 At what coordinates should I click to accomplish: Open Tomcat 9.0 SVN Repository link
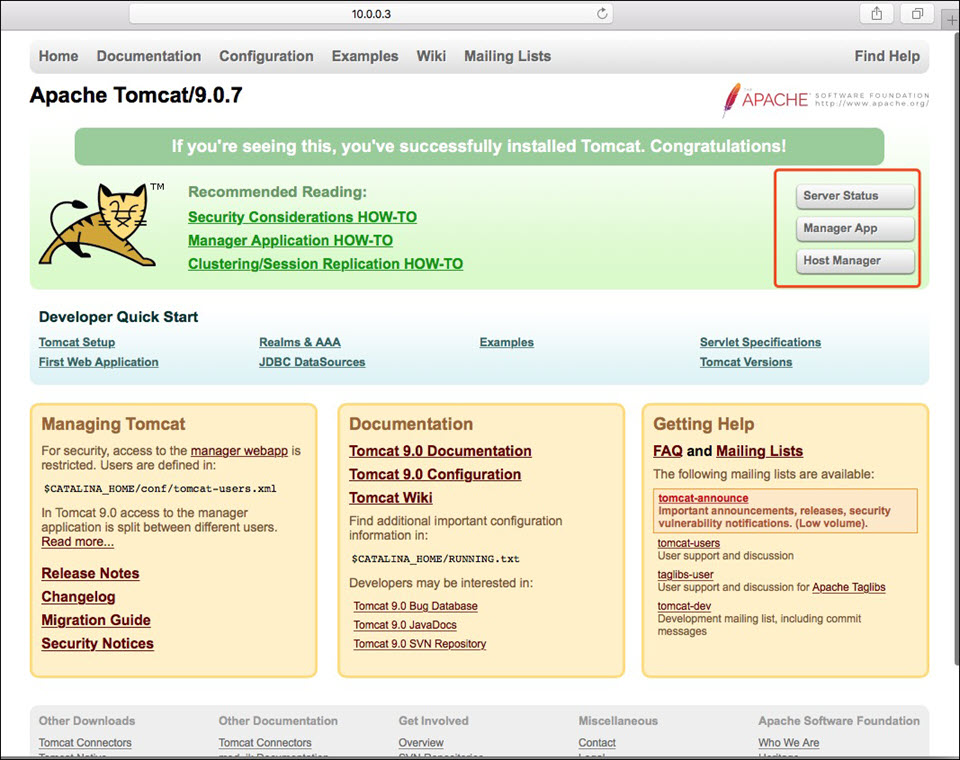(x=420, y=644)
